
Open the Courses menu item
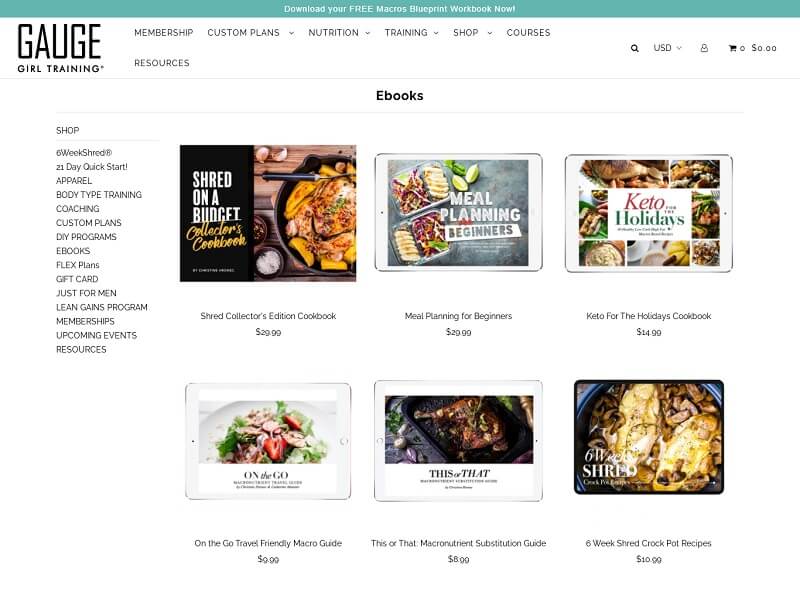(528, 33)
